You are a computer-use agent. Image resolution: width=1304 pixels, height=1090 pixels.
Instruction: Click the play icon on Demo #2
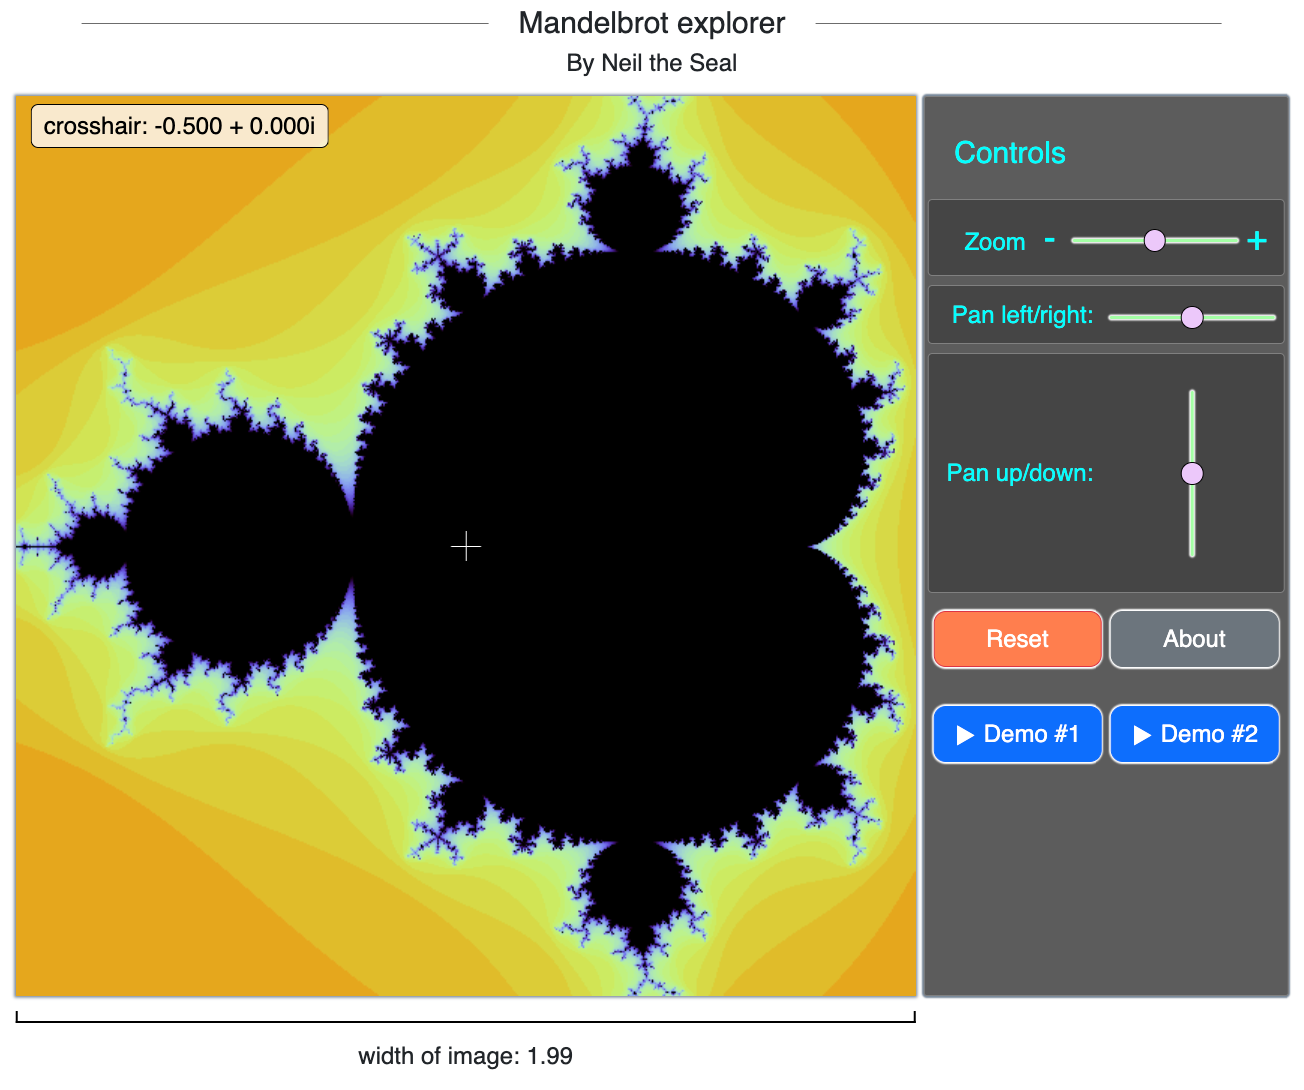1143,733
